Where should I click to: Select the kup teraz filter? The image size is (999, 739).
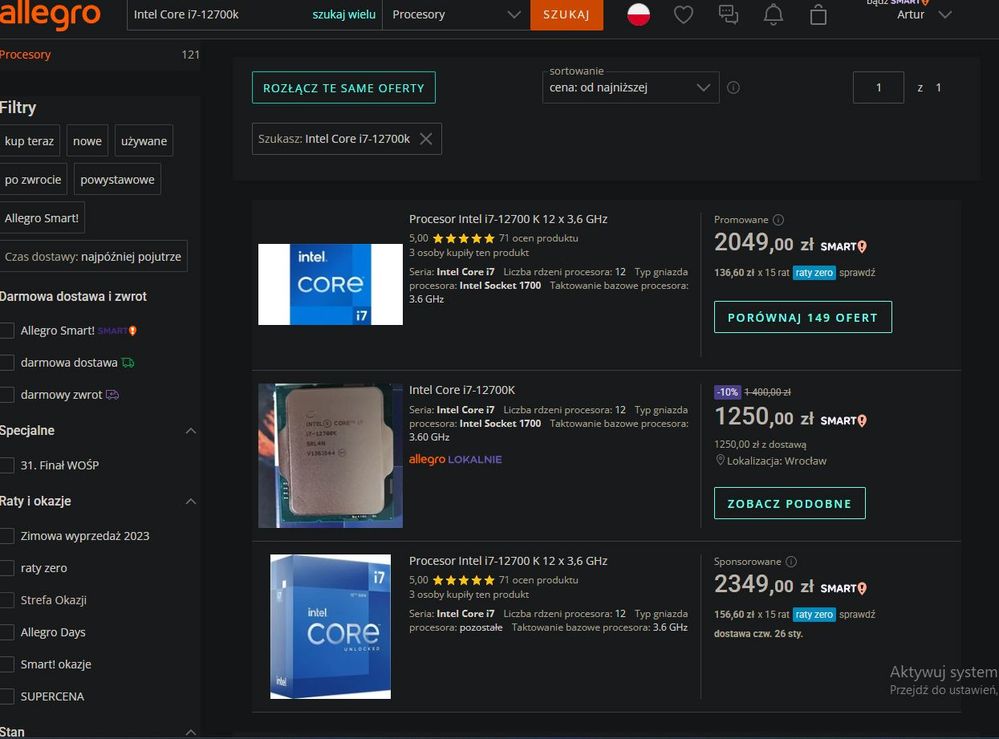(x=29, y=141)
